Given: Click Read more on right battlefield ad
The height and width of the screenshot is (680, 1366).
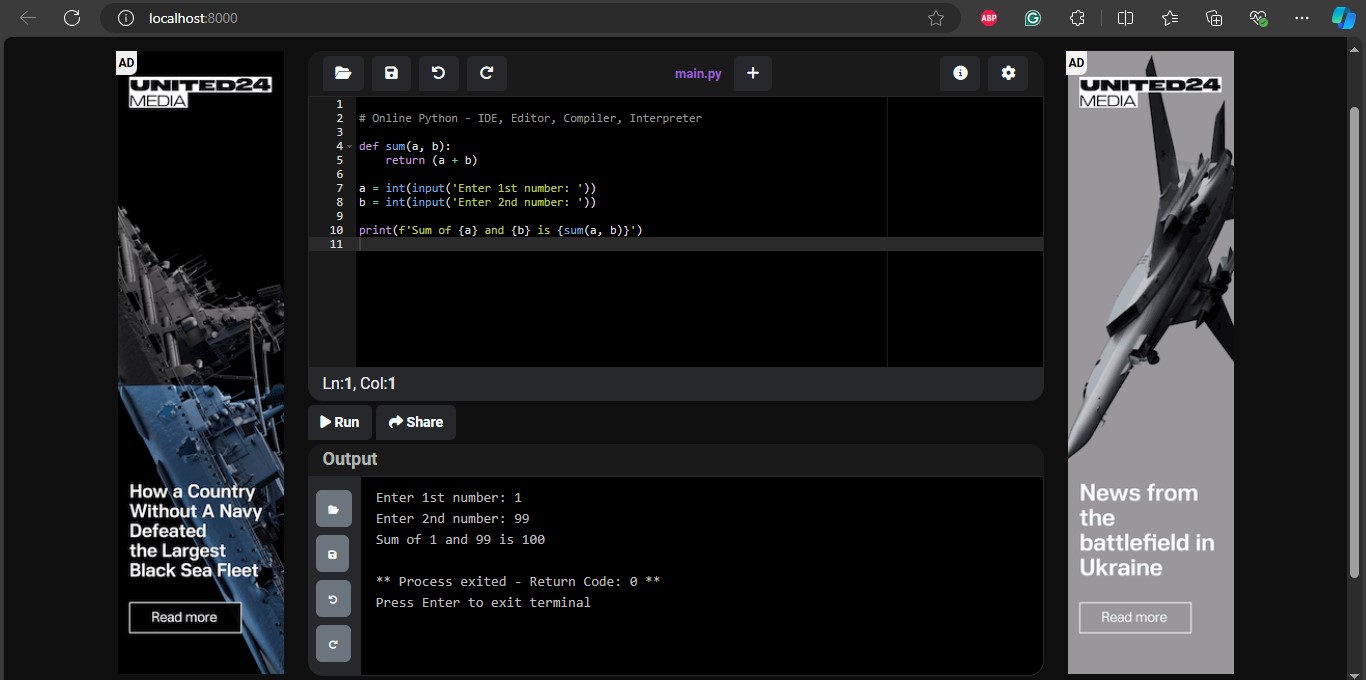Looking at the screenshot, I should [1135, 617].
